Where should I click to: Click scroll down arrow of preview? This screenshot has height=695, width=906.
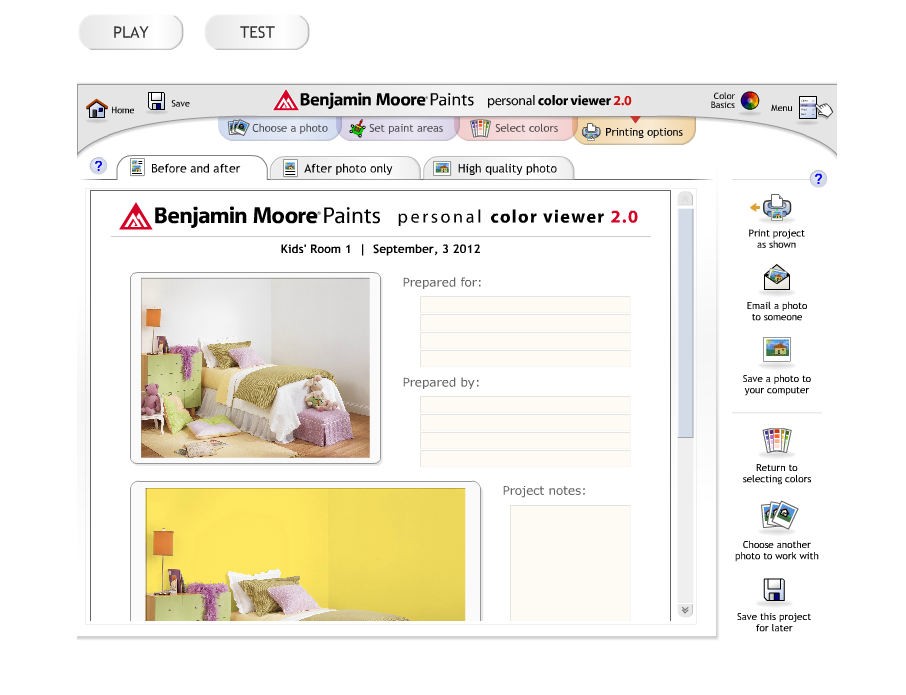tap(685, 610)
